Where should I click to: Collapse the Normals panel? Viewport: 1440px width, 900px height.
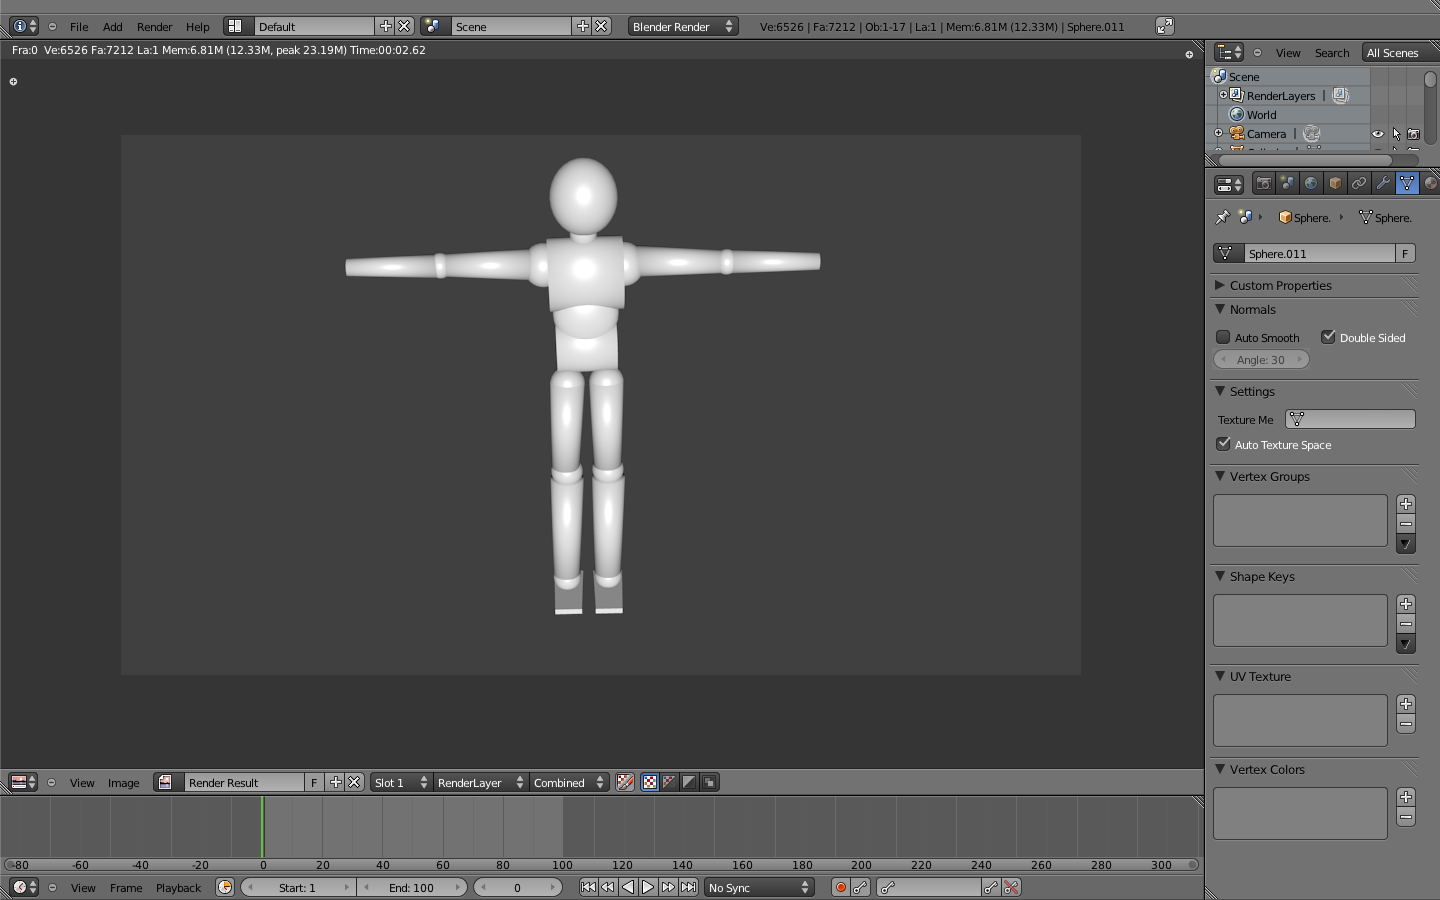point(1219,309)
